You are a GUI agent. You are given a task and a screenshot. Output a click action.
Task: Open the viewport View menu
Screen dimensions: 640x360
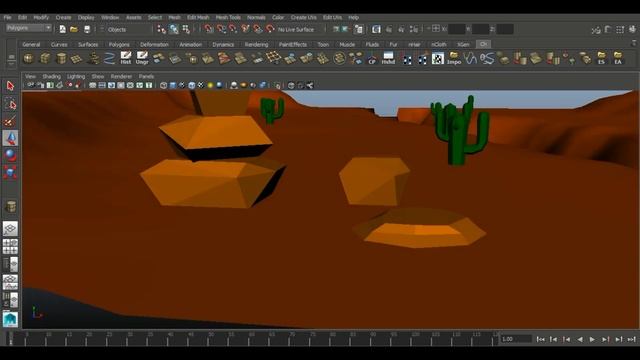point(30,76)
